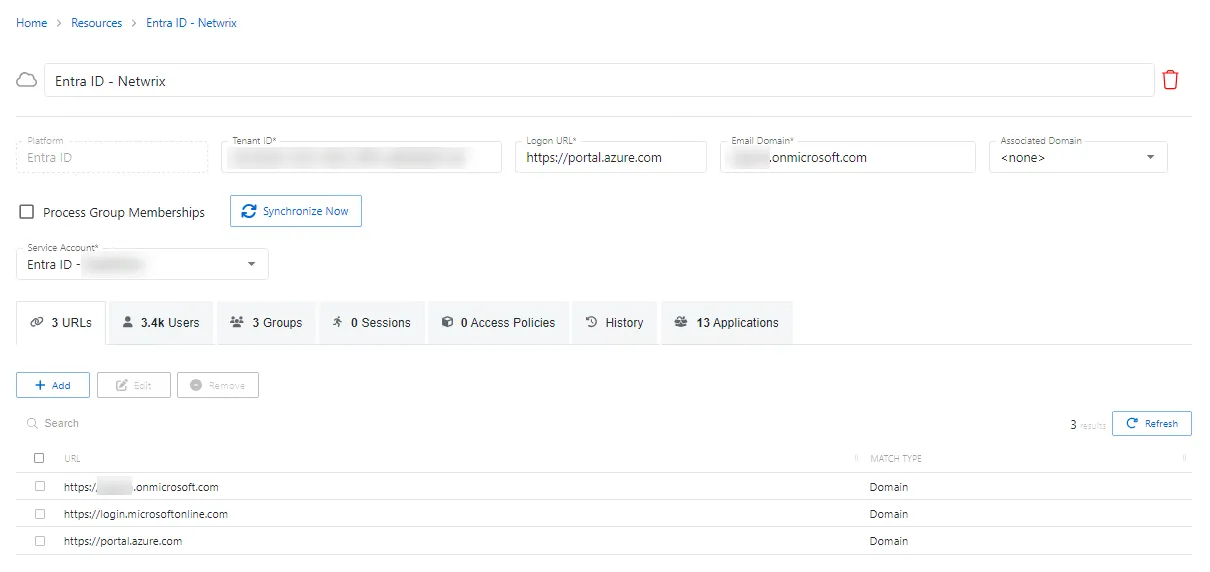The image size is (1210, 572).
Task: Sort by MATCH TYPE column header
Action: tap(895, 458)
